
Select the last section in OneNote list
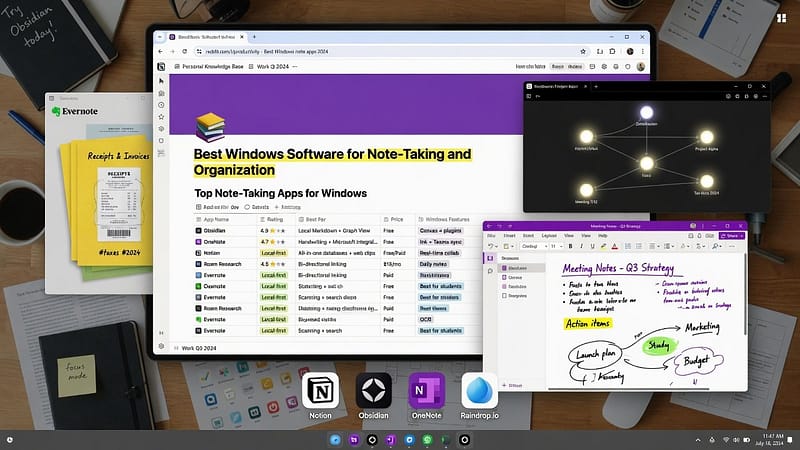[521, 295]
